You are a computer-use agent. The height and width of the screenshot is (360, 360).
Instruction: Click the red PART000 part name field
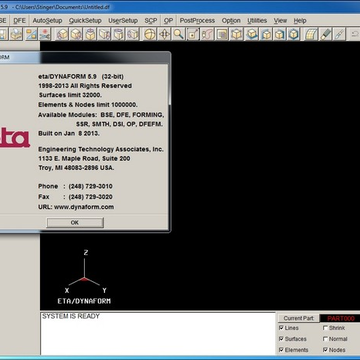[340, 319]
